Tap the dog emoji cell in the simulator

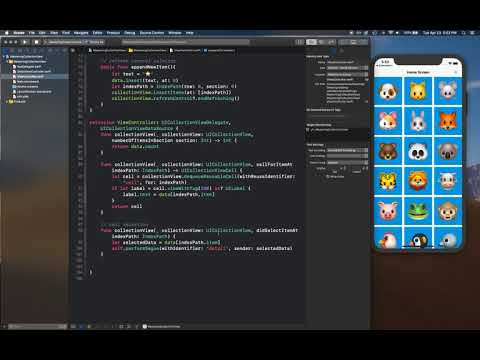coord(388,91)
